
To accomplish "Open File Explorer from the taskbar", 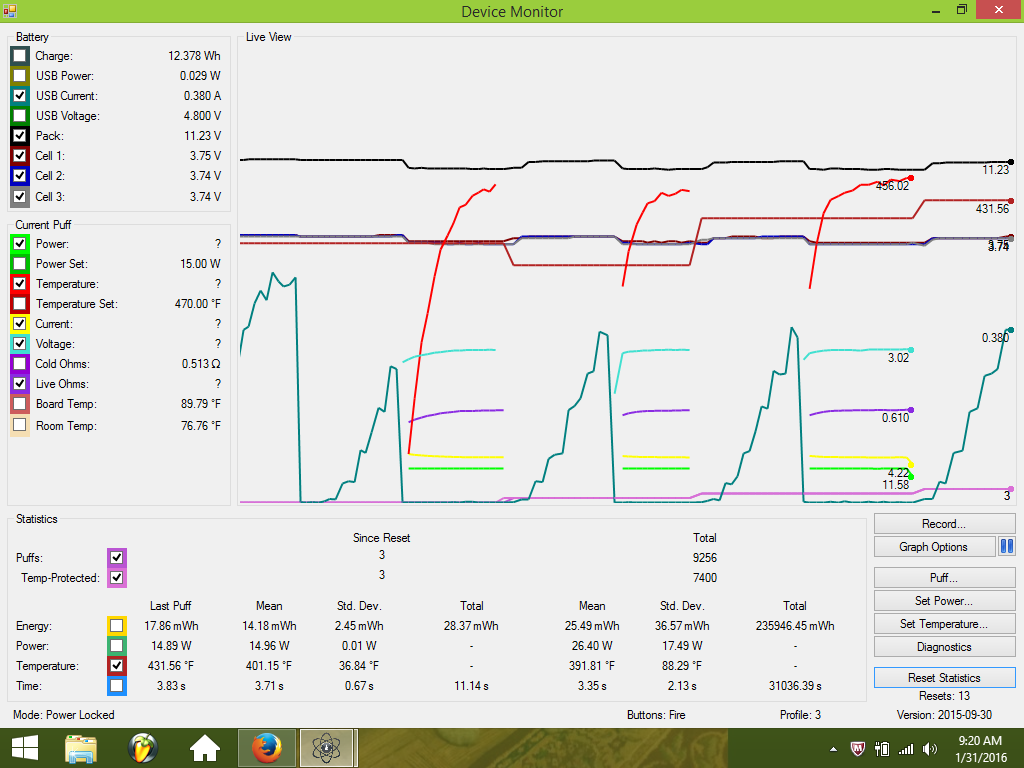I will tap(80, 748).
